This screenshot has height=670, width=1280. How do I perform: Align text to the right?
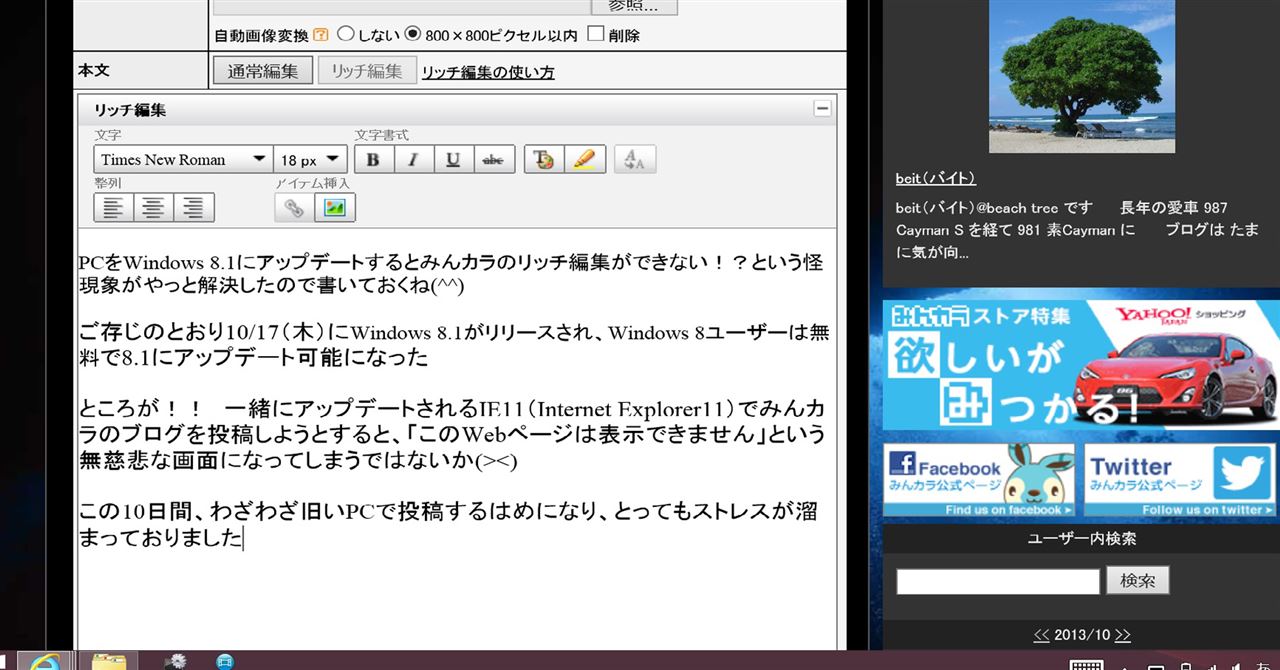[194, 207]
